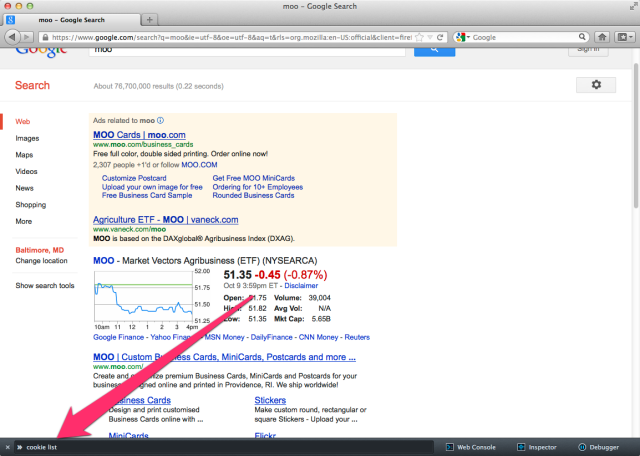Click the address bar URL field
Viewport: 640px width, 456px height.
[231, 37]
